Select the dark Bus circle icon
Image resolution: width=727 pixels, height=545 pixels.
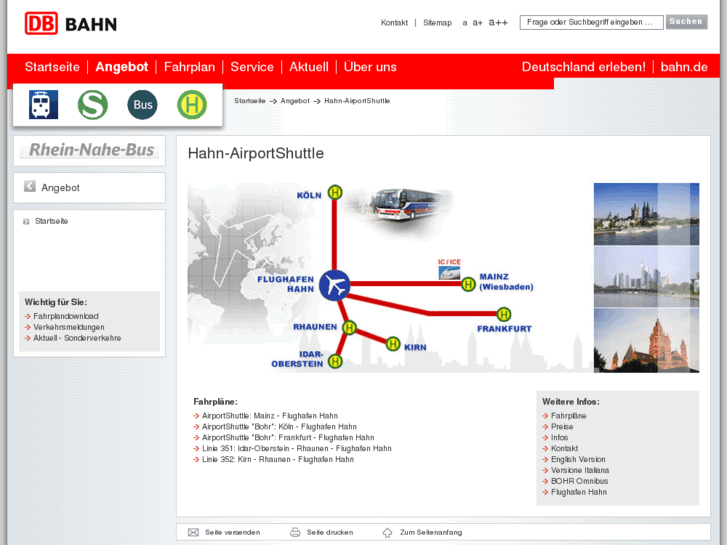[x=142, y=104]
